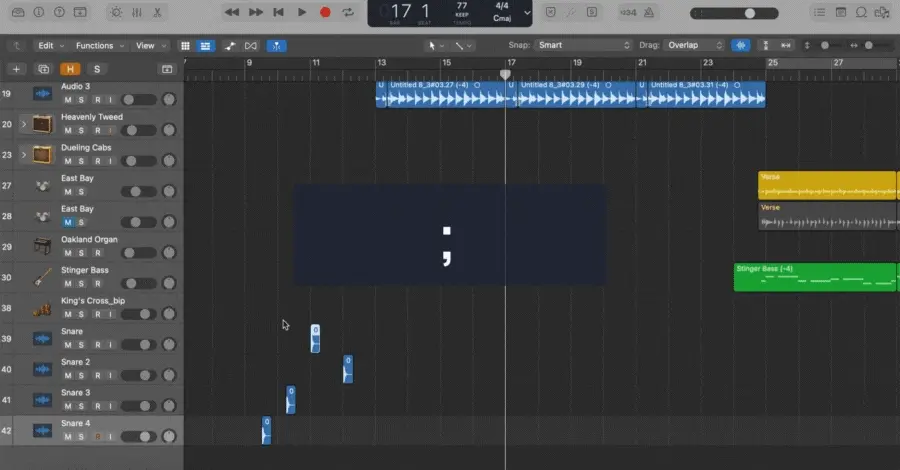Toggle the Solo S button in control bar

(x=592, y=12)
